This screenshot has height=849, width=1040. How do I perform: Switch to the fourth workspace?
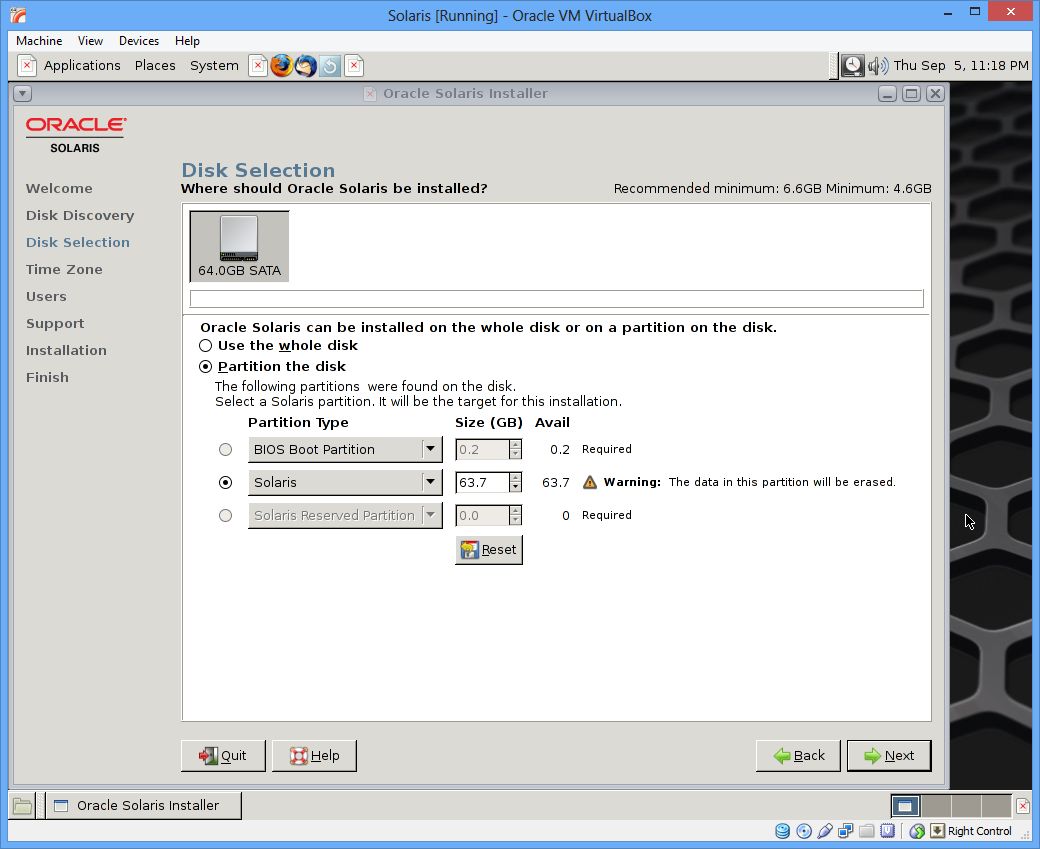point(996,806)
